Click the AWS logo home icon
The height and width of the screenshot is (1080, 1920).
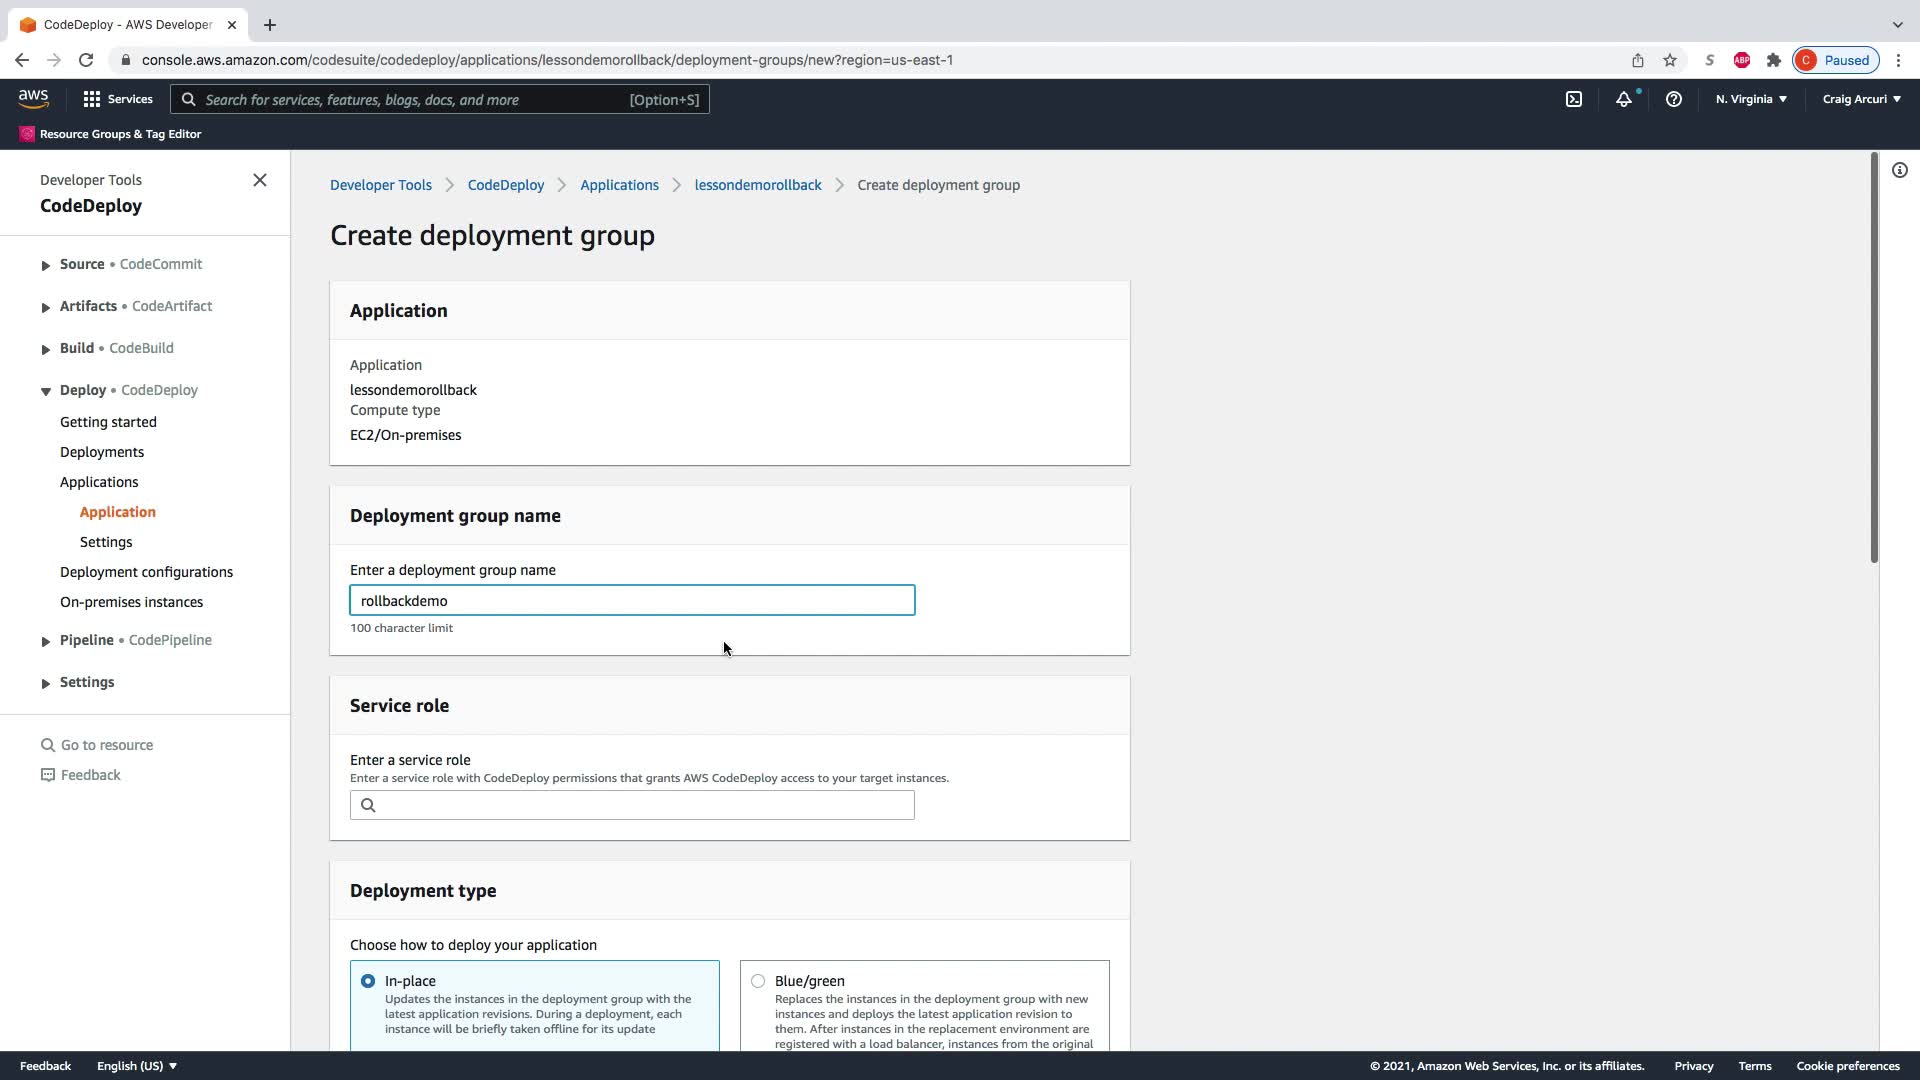point(33,99)
